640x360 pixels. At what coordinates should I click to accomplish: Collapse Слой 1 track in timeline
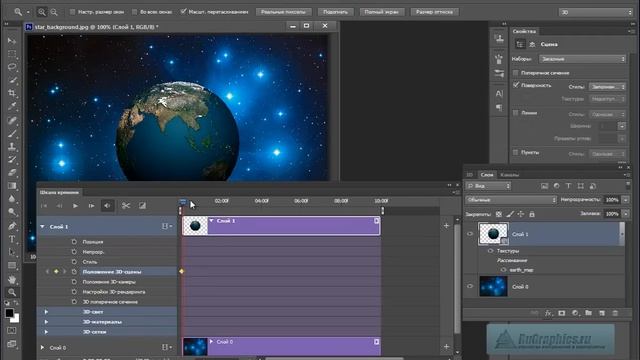(42, 226)
